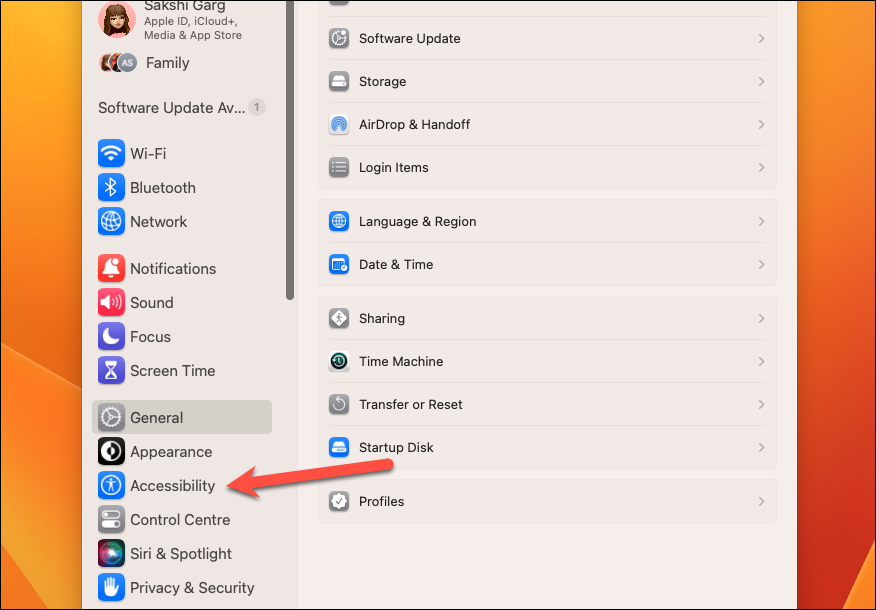The image size is (876, 610).
Task: Open Screen Time hourglass icon
Action: 111,370
